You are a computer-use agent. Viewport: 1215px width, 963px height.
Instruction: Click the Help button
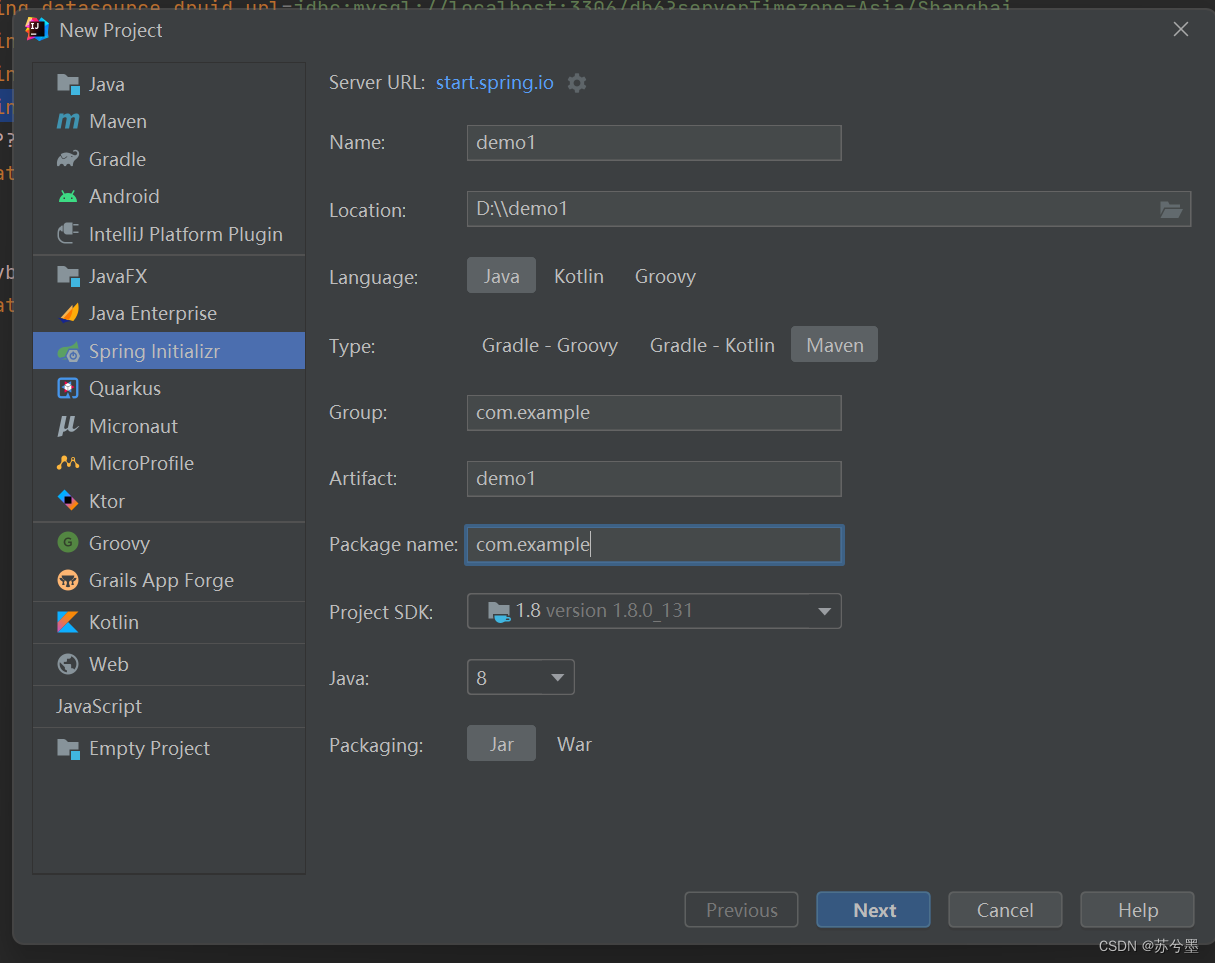1138,910
